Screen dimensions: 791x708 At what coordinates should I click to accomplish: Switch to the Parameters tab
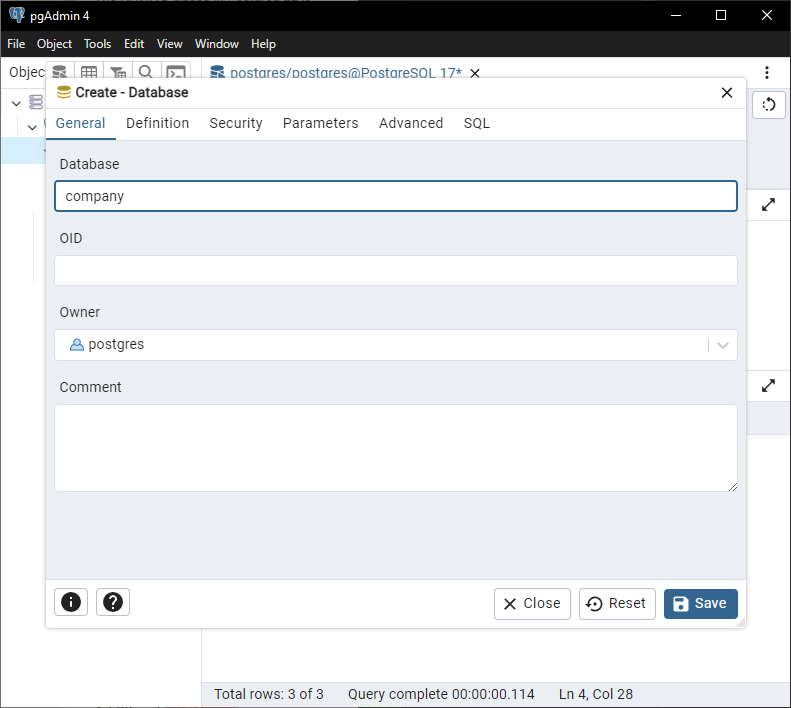[x=320, y=123]
